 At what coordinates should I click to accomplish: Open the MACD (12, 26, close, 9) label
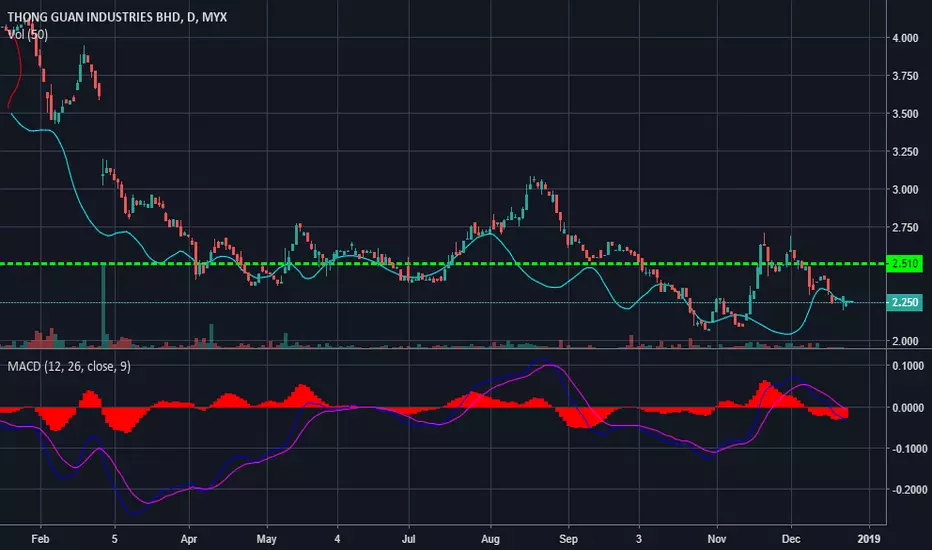[69, 366]
